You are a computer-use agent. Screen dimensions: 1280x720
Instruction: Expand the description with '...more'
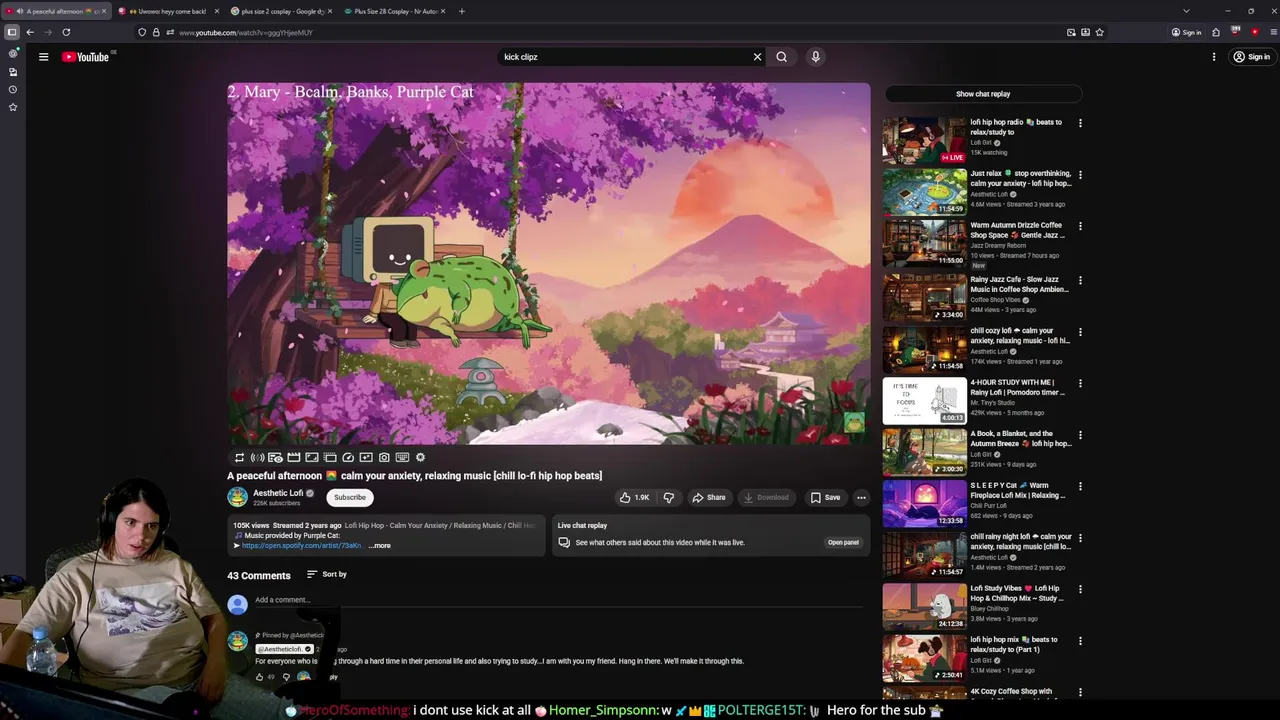[x=380, y=546]
